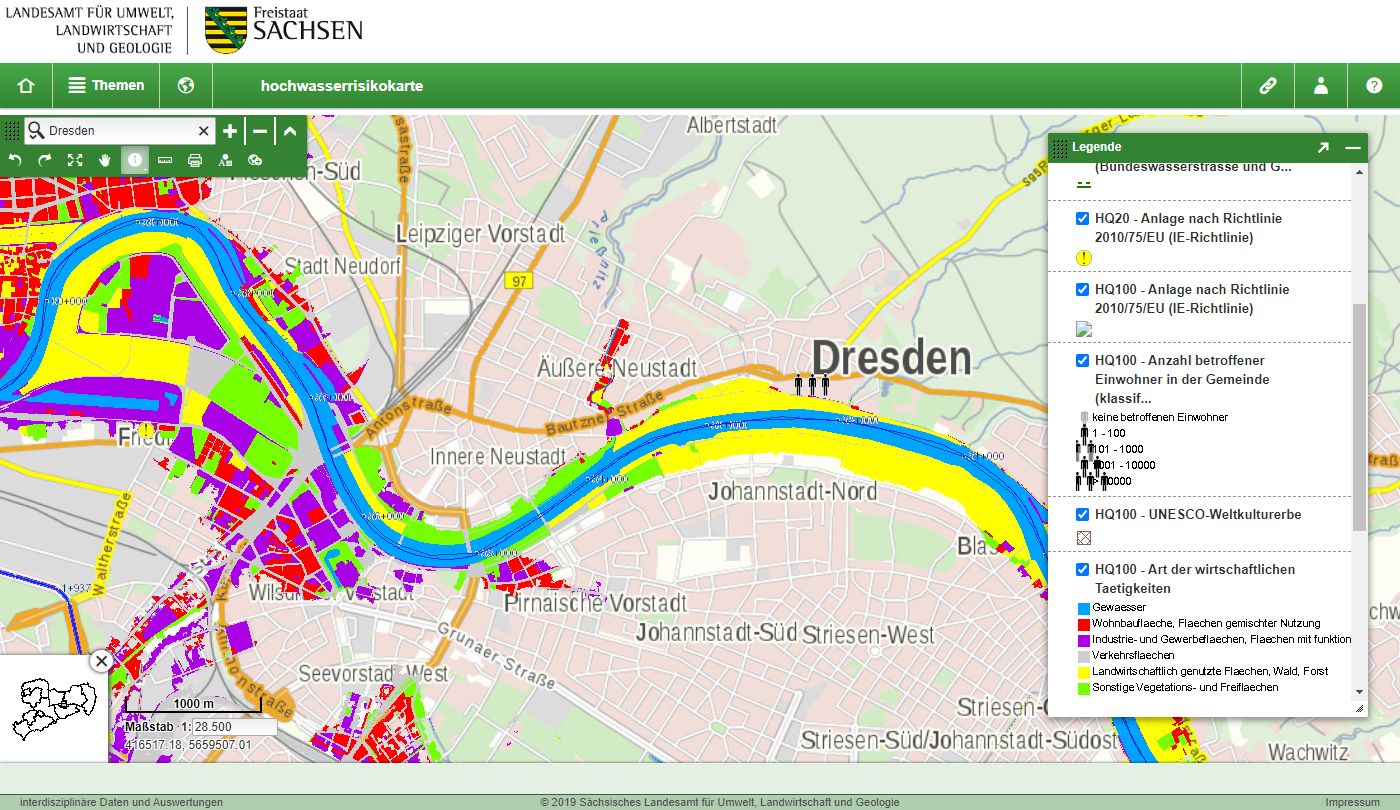1400x810 pixels.
Task: Click the affected residents figures near Dresden
Action: tap(813, 386)
